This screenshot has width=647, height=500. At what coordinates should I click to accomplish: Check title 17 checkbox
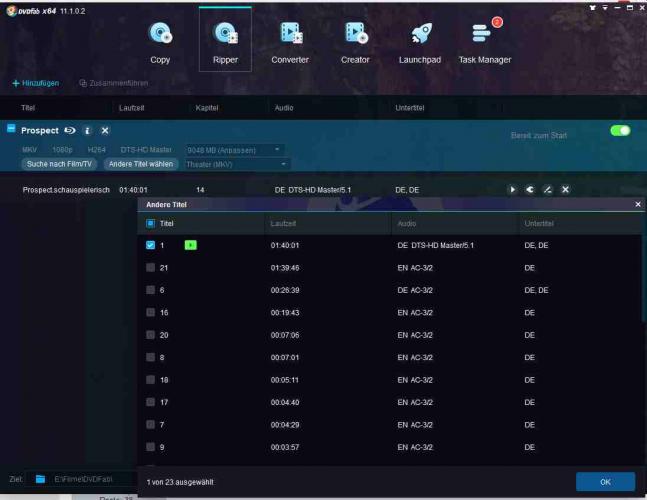(x=151, y=402)
